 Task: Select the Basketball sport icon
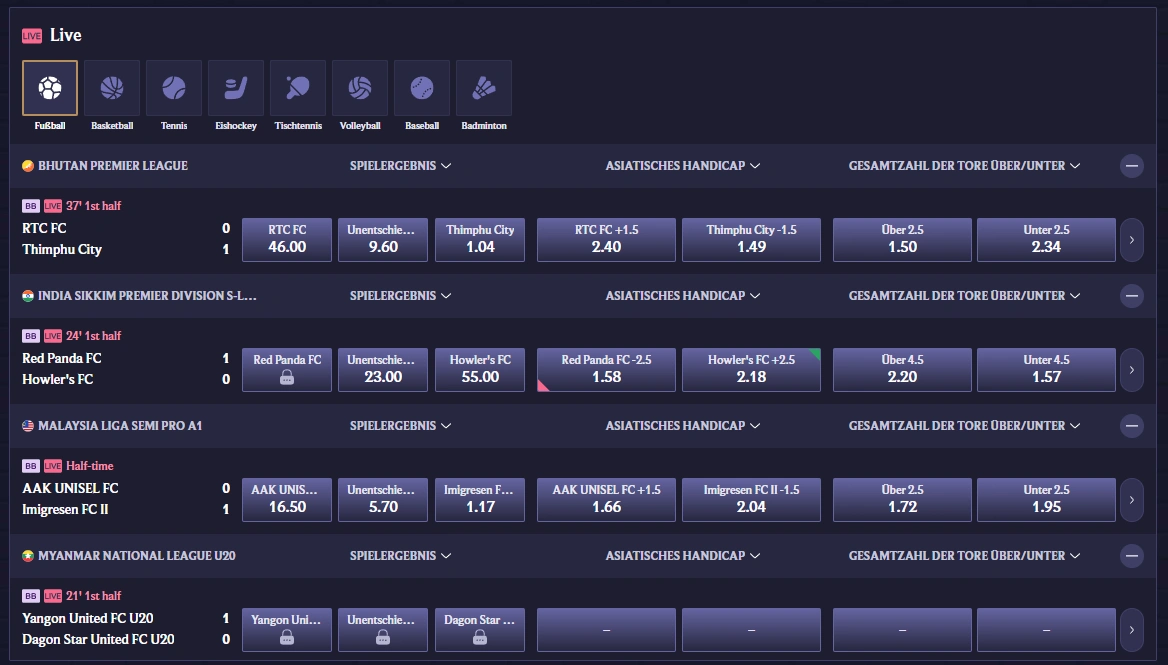[x=112, y=88]
